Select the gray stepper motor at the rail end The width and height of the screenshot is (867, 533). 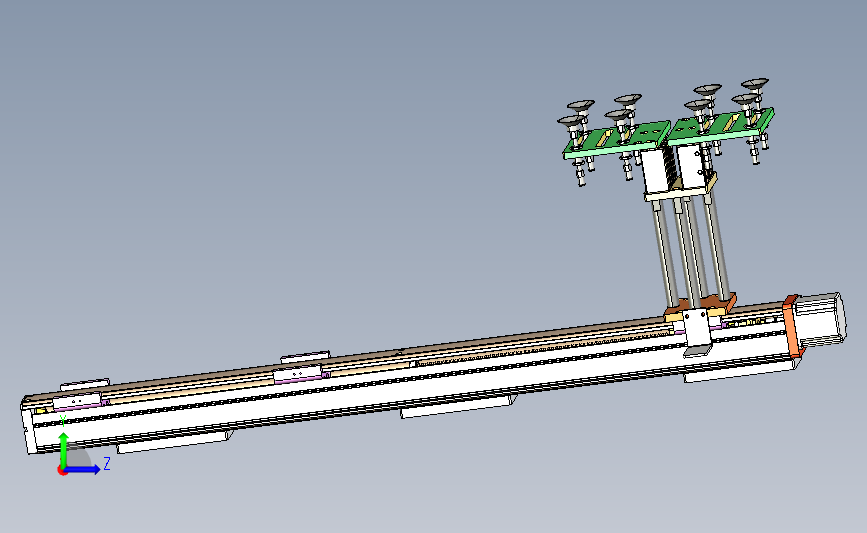pos(820,320)
